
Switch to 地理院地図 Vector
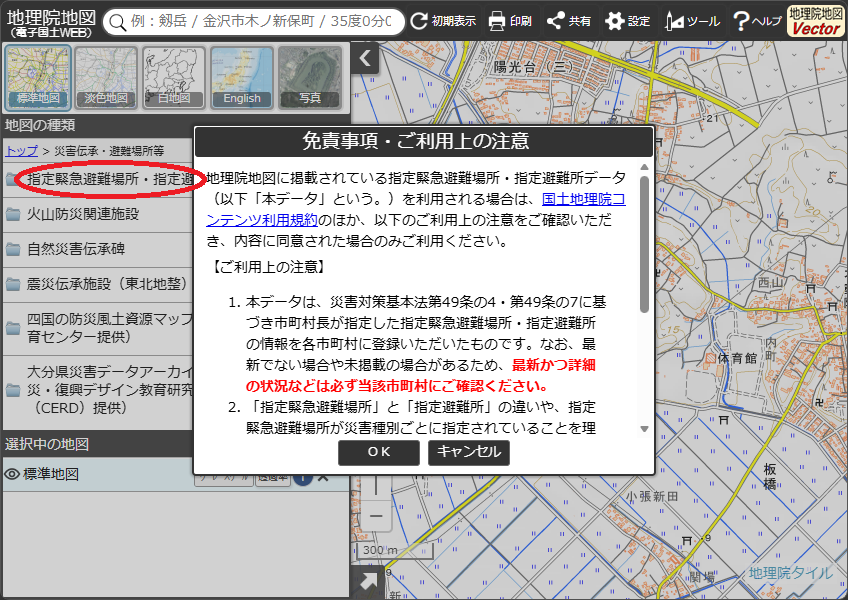816,21
